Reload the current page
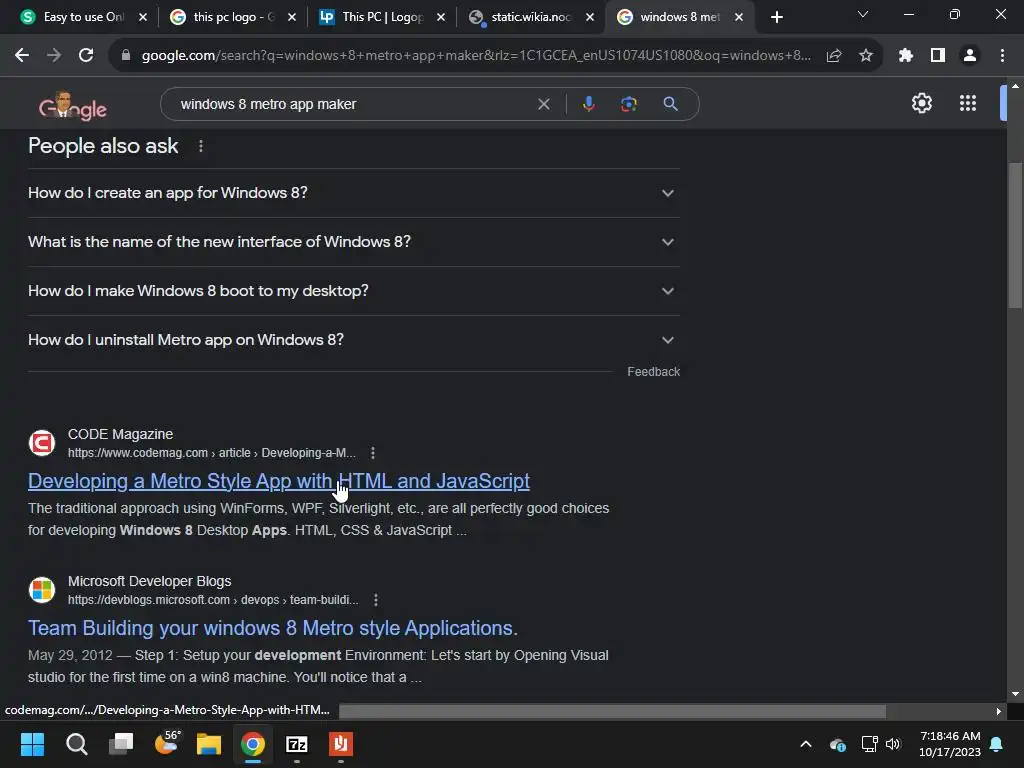Image resolution: width=1024 pixels, height=768 pixels. click(86, 56)
